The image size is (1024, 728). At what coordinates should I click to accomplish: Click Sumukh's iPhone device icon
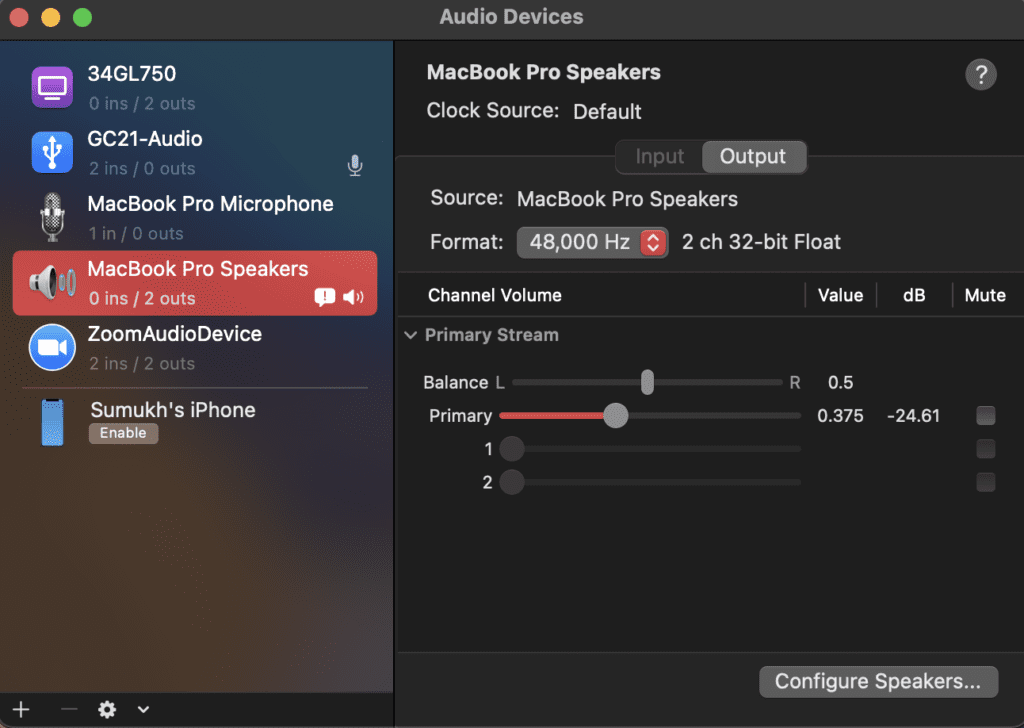pyautogui.click(x=52, y=422)
